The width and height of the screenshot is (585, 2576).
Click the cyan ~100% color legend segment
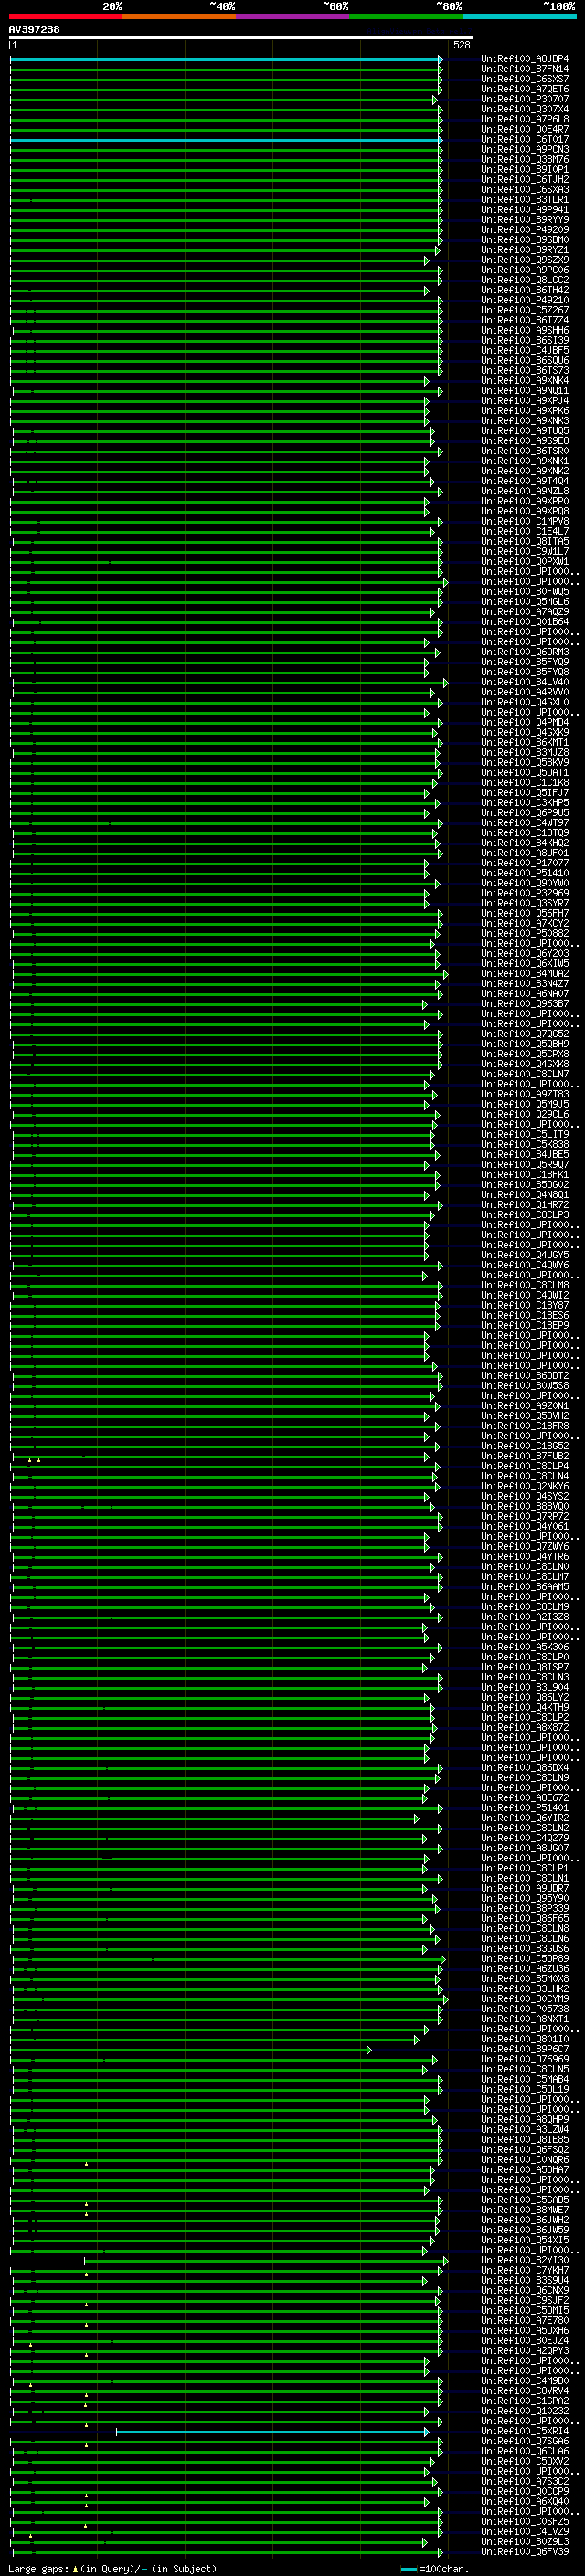click(x=519, y=16)
